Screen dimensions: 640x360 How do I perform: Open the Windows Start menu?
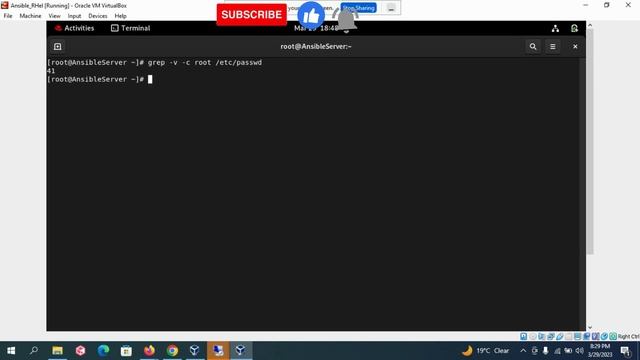(x=11, y=351)
